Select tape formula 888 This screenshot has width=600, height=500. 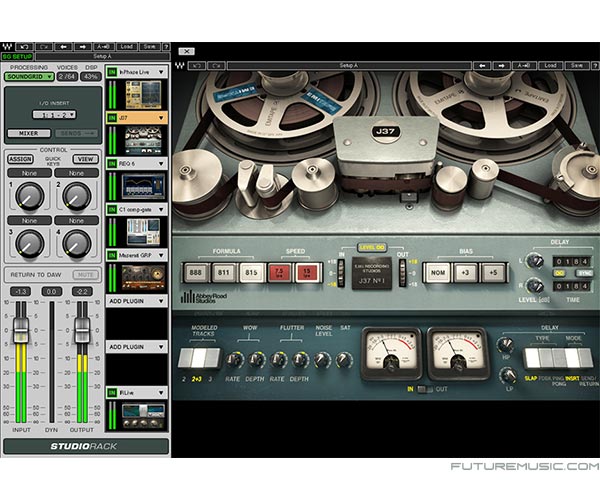tap(196, 273)
